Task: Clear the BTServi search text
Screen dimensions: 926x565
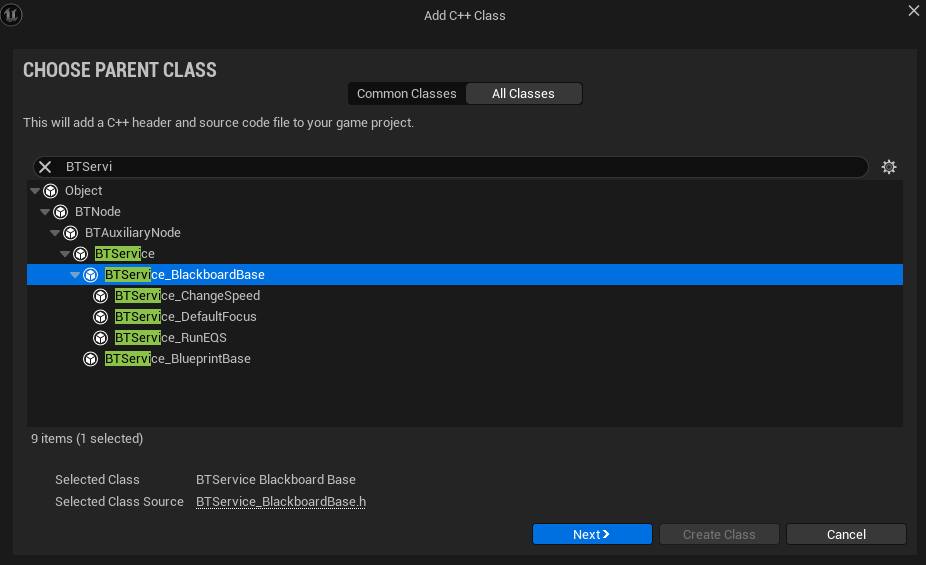Action: click(45, 167)
